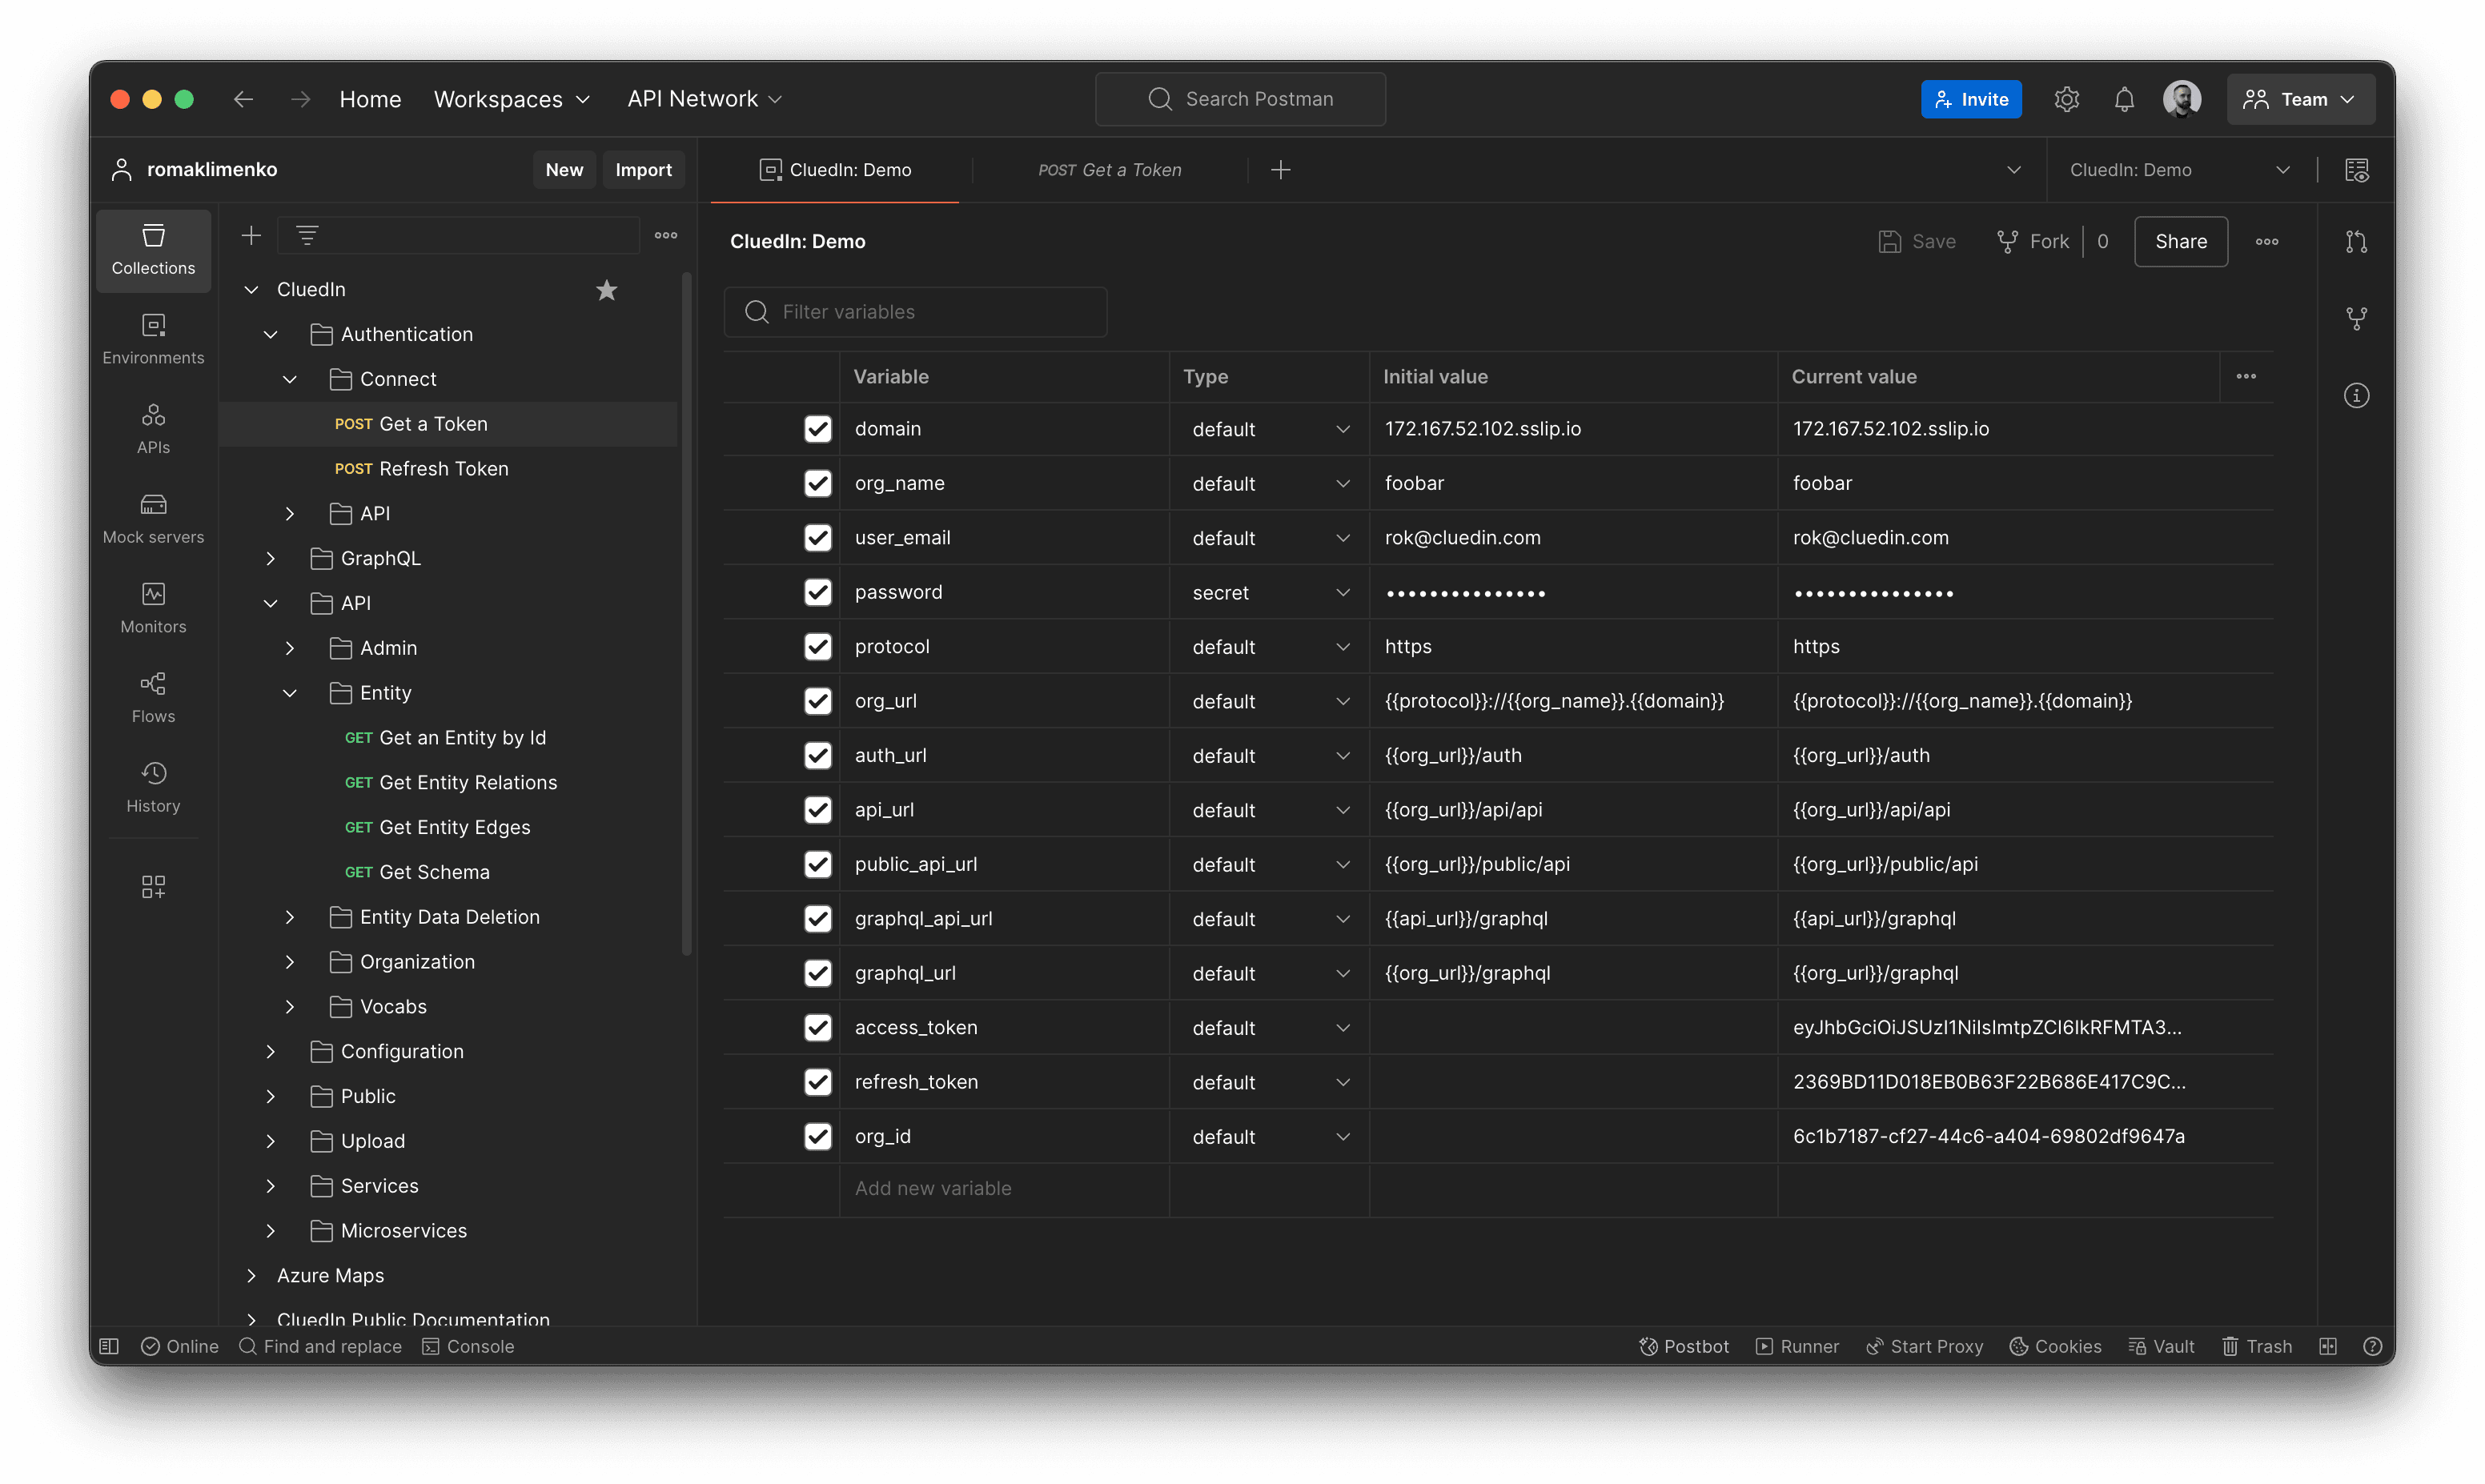Open the notifications bell
The image size is (2485, 1484).
point(2124,99)
